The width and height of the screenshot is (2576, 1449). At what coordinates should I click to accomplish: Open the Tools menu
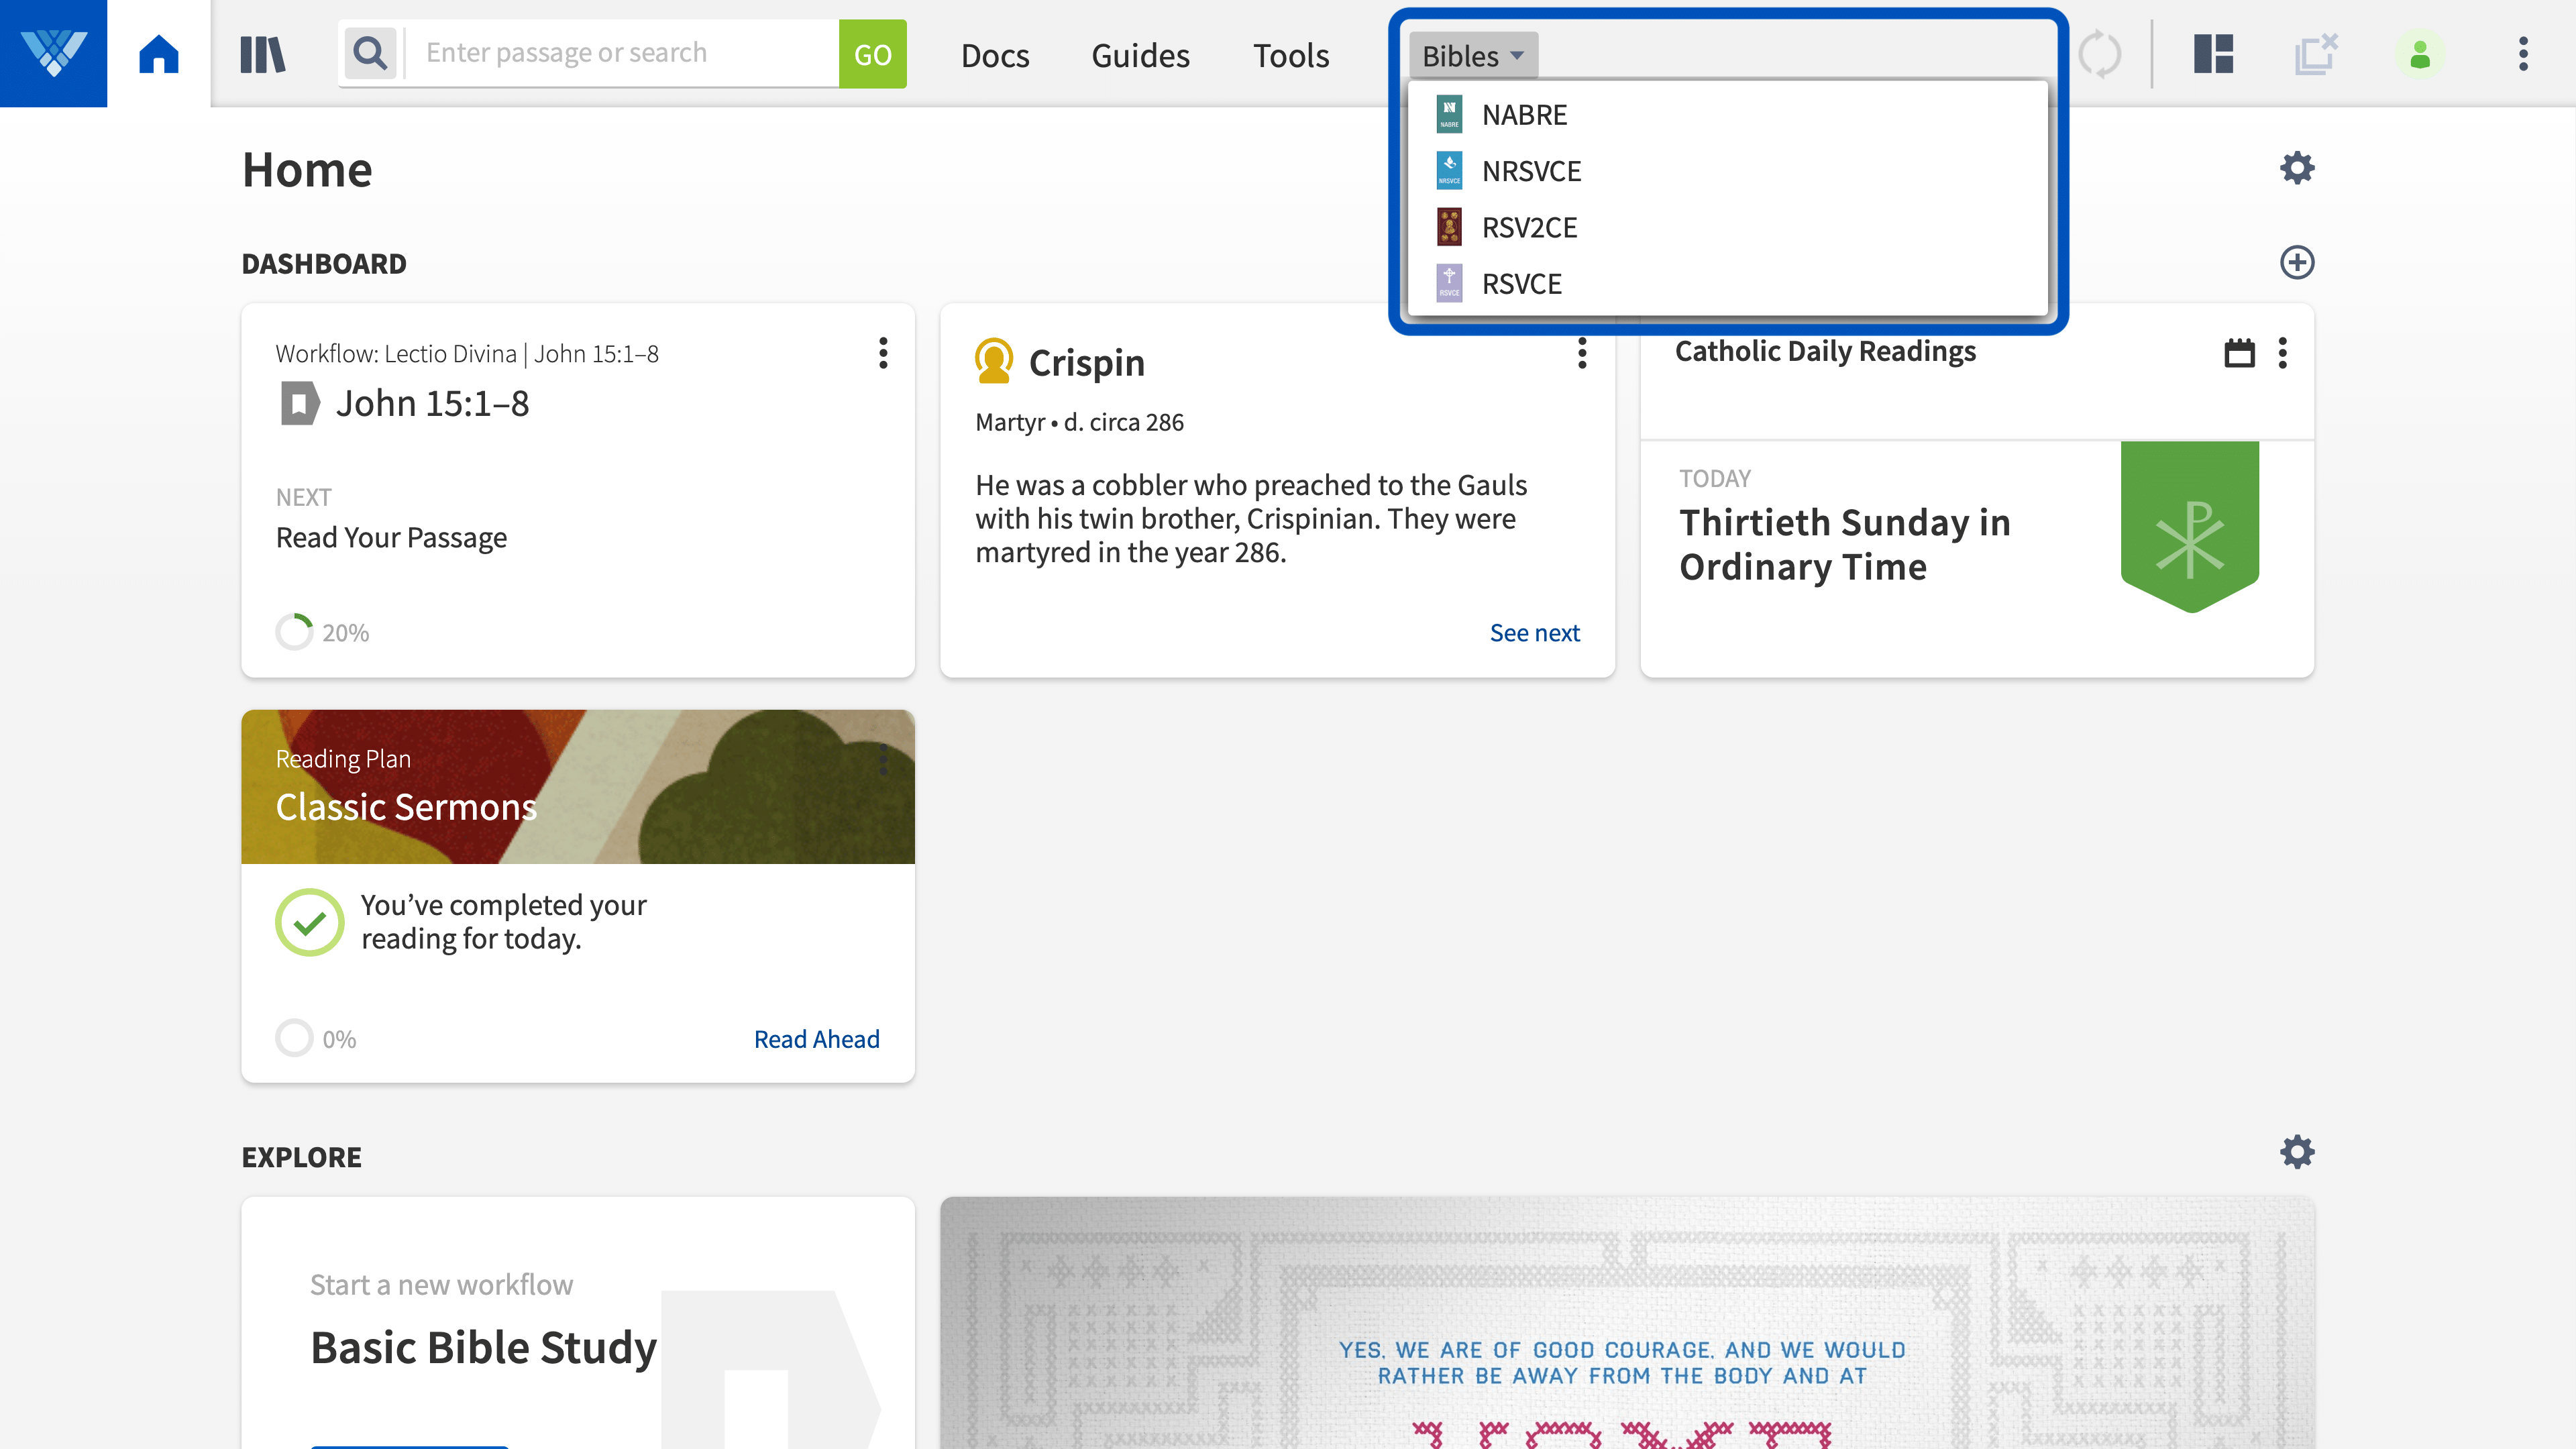click(x=1291, y=55)
